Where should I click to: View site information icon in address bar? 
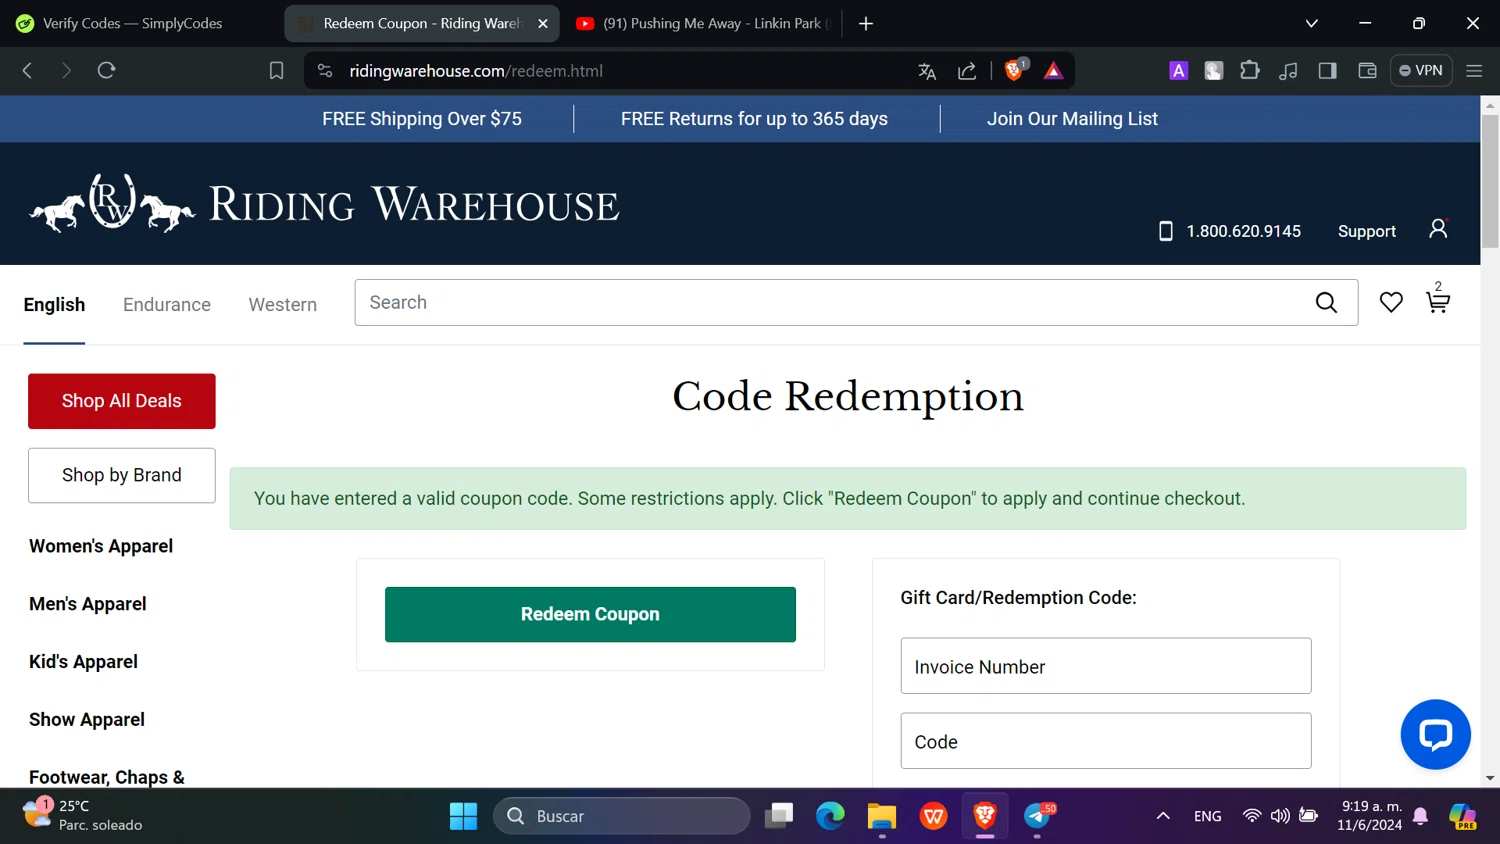click(324, 70)
